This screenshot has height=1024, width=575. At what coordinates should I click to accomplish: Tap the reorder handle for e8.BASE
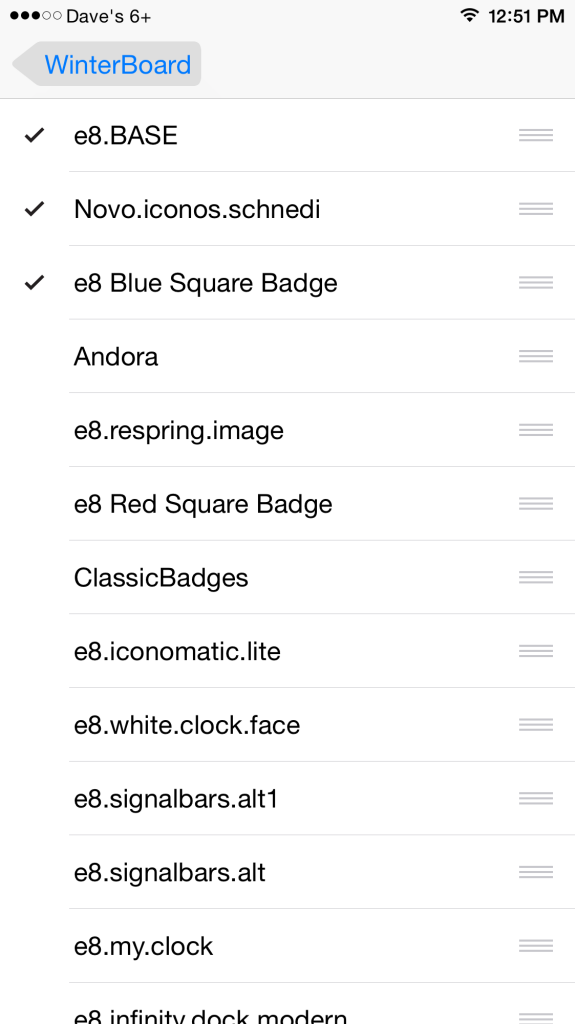click(536, 135)
